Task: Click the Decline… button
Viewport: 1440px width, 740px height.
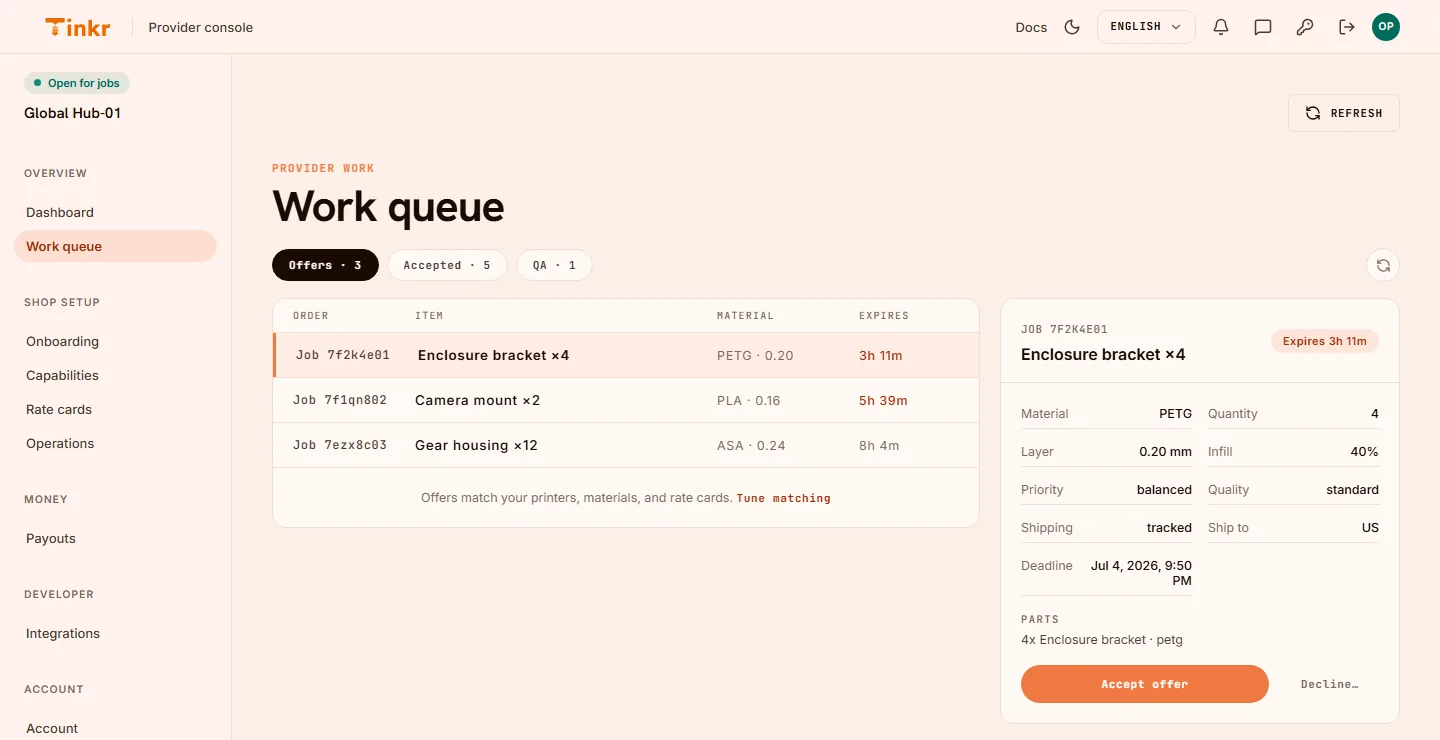Action: 1329,684
